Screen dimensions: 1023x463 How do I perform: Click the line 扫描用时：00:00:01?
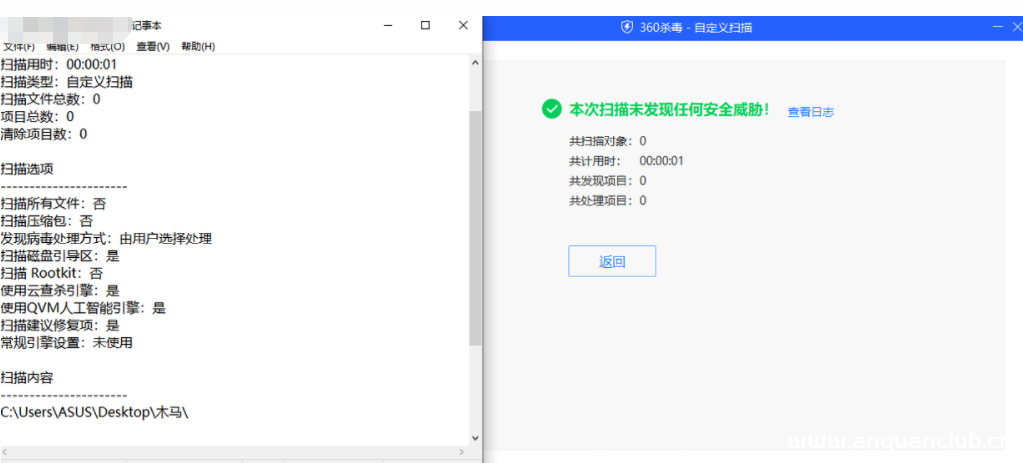[x=59, y=64]
